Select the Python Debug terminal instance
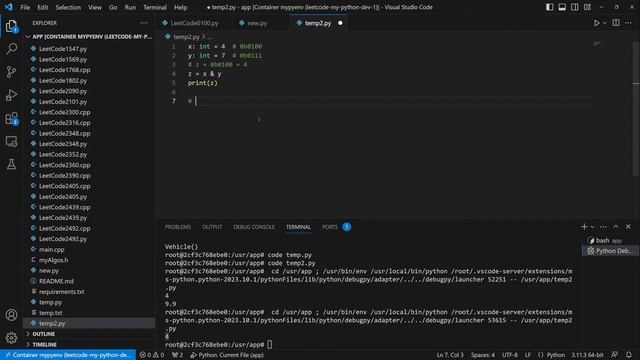 610,251
